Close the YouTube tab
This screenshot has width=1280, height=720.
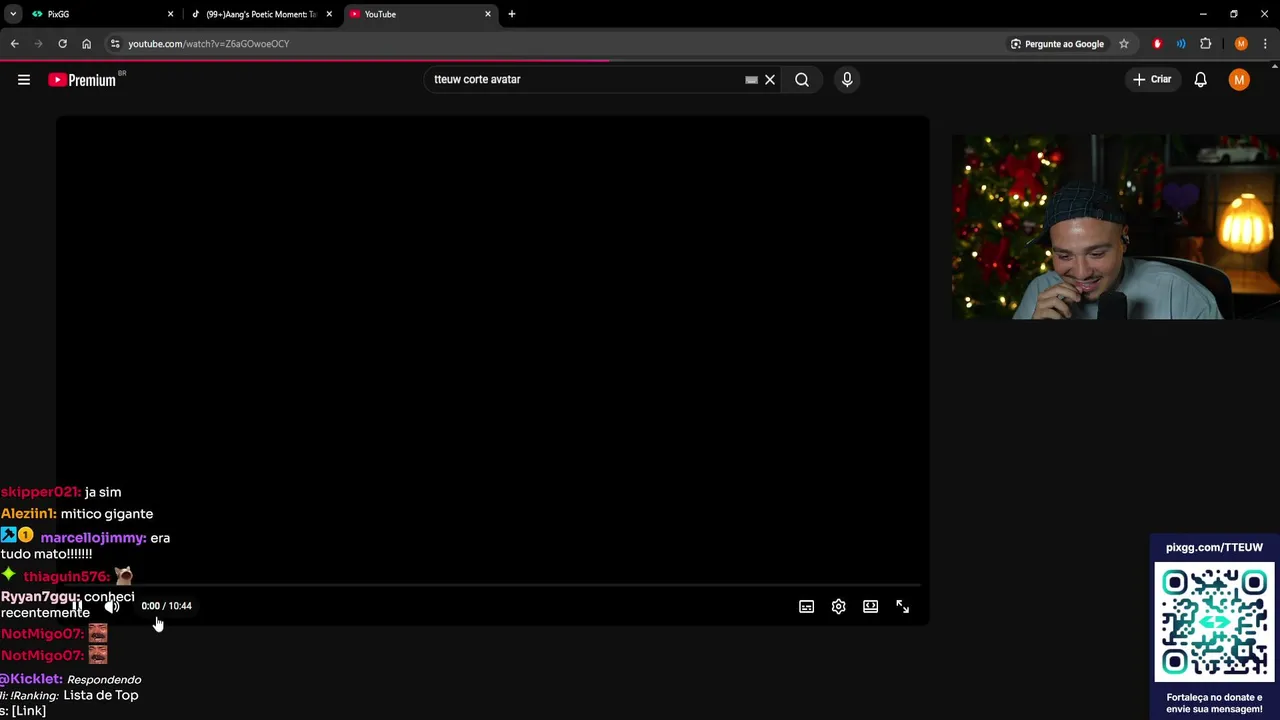pos(488,14)
